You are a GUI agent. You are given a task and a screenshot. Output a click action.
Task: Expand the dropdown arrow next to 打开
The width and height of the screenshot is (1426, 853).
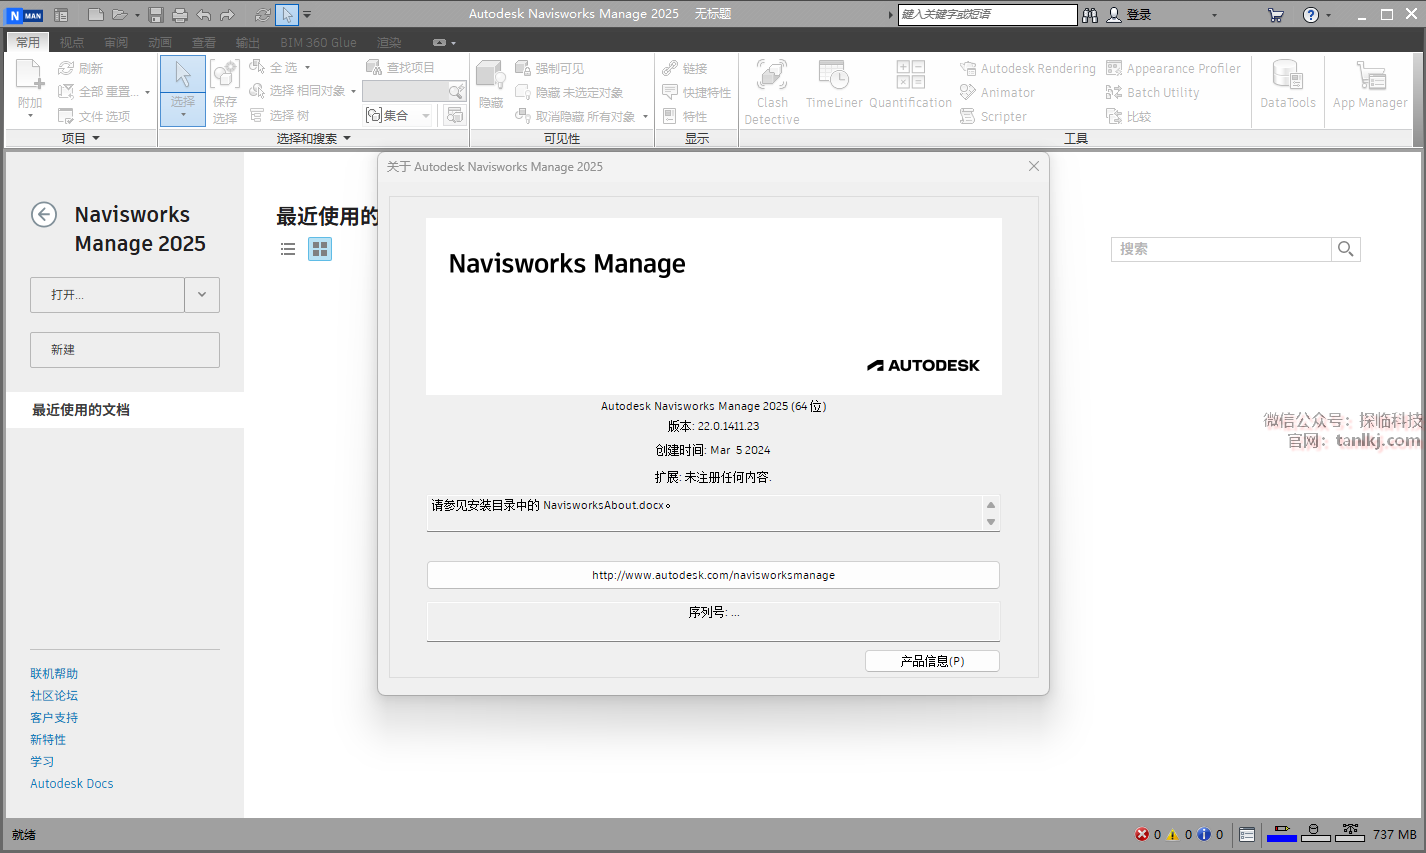point(202,295)
